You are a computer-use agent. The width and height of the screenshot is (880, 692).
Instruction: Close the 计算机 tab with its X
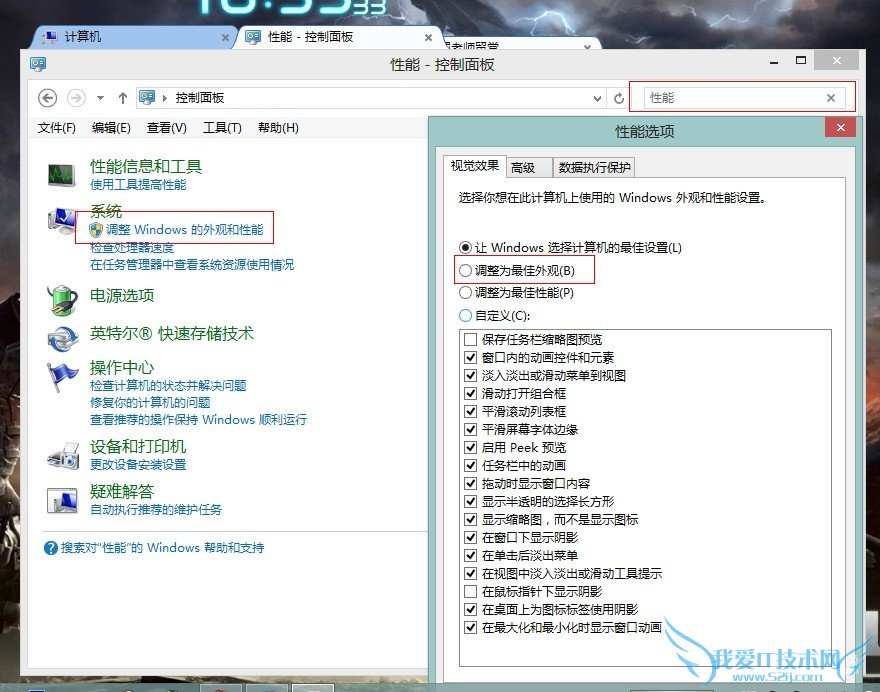coord(225,38)
